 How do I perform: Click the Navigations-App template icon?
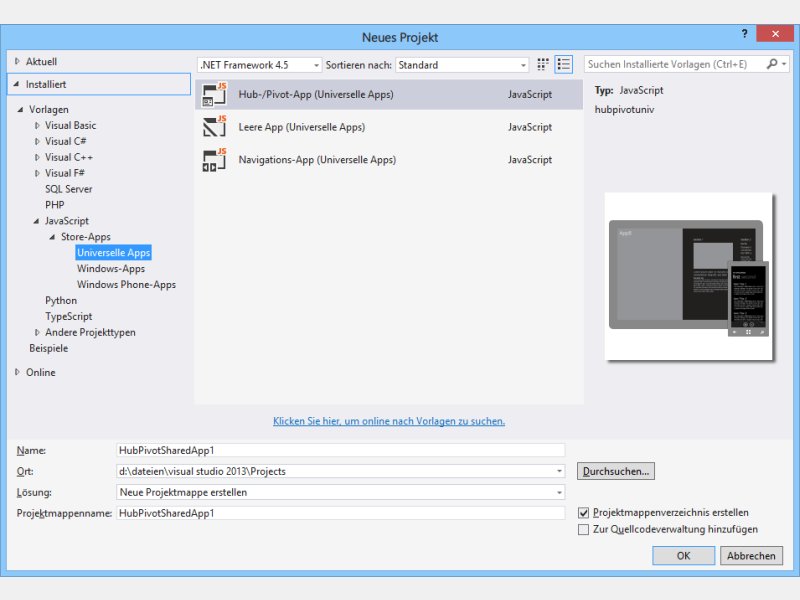[x=214, y=160]
